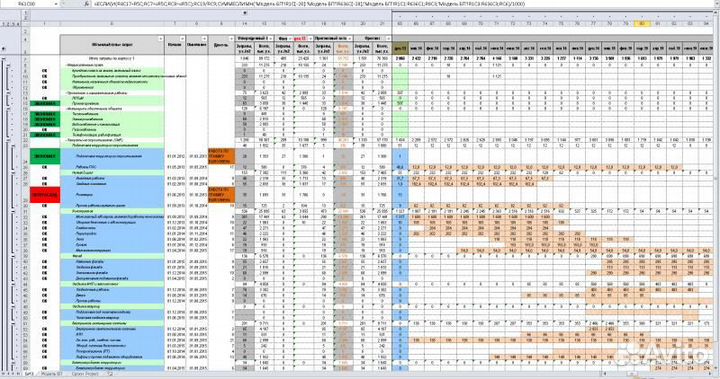Click the Окончание column header cell
Screen dimensions: 720x379
coord(197,45)
